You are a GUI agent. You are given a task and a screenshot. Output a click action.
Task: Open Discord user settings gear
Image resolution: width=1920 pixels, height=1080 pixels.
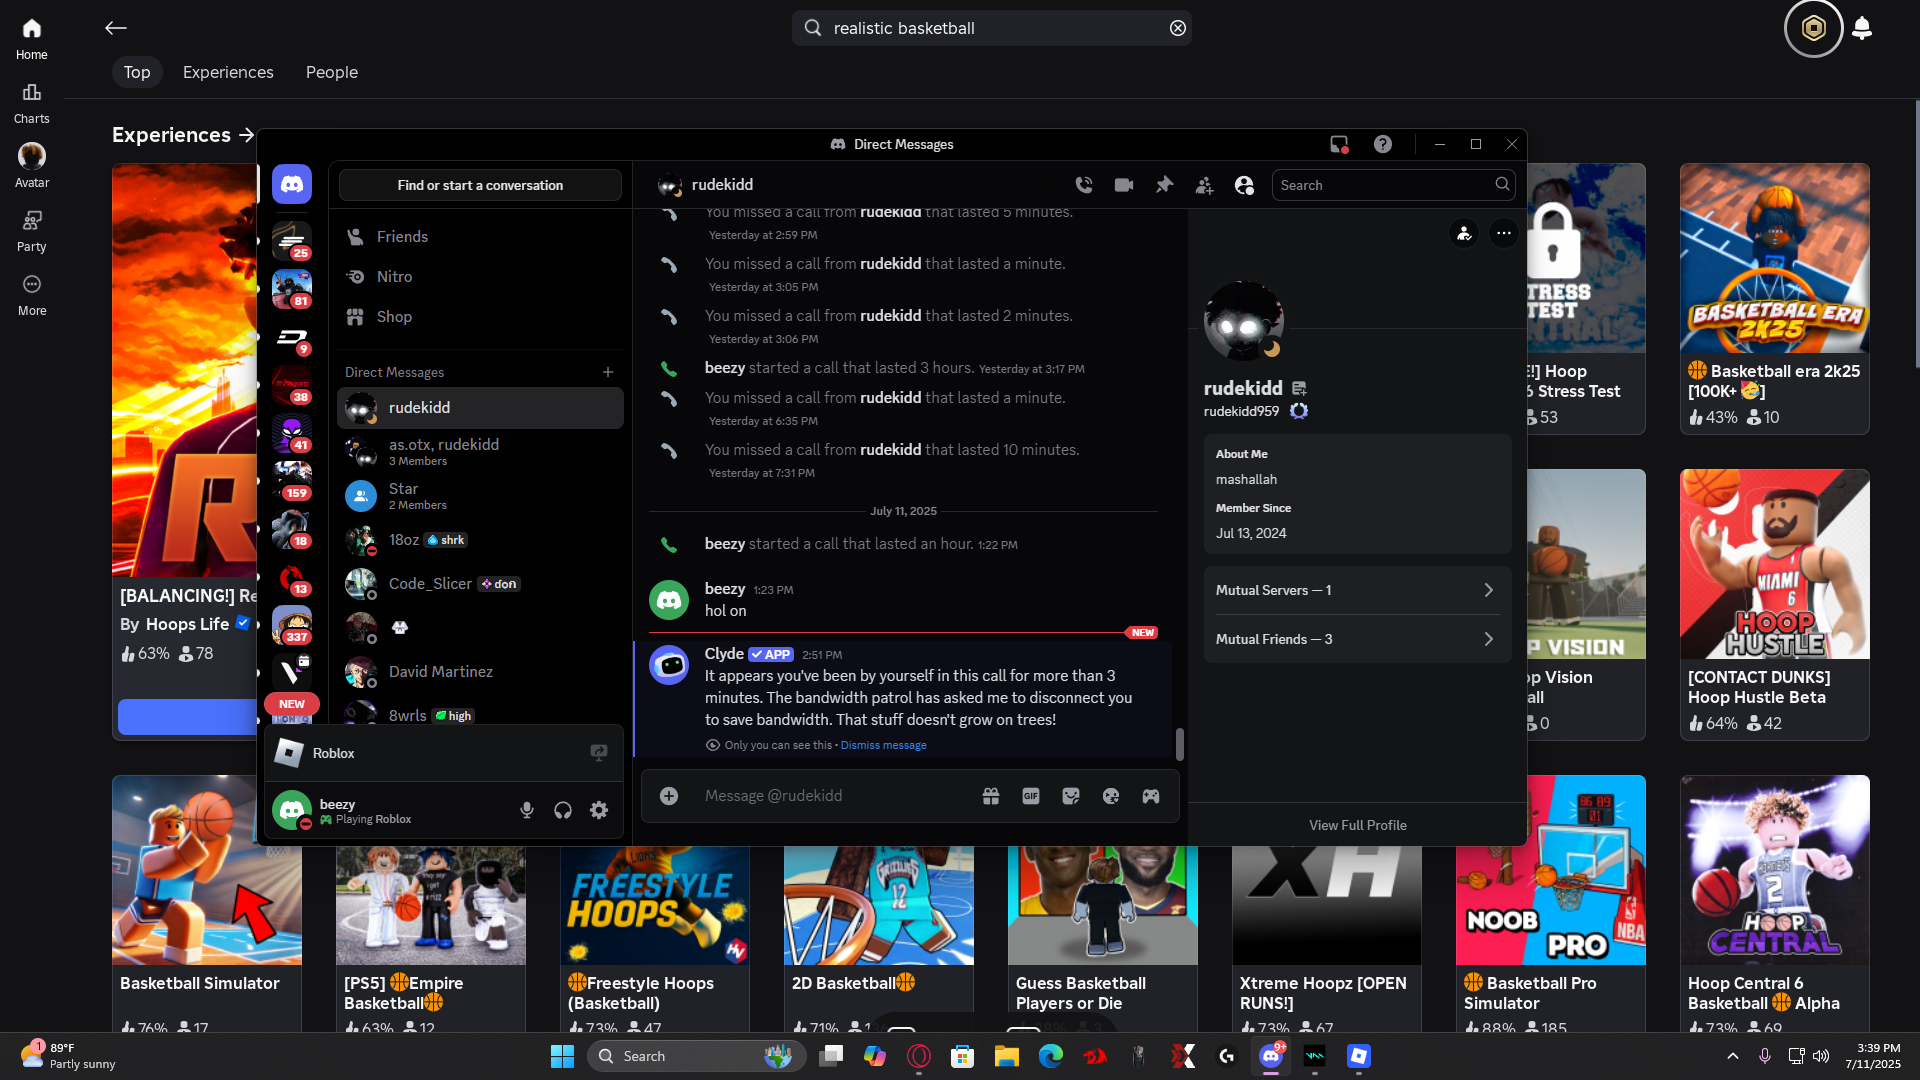(x=599, y=810)
